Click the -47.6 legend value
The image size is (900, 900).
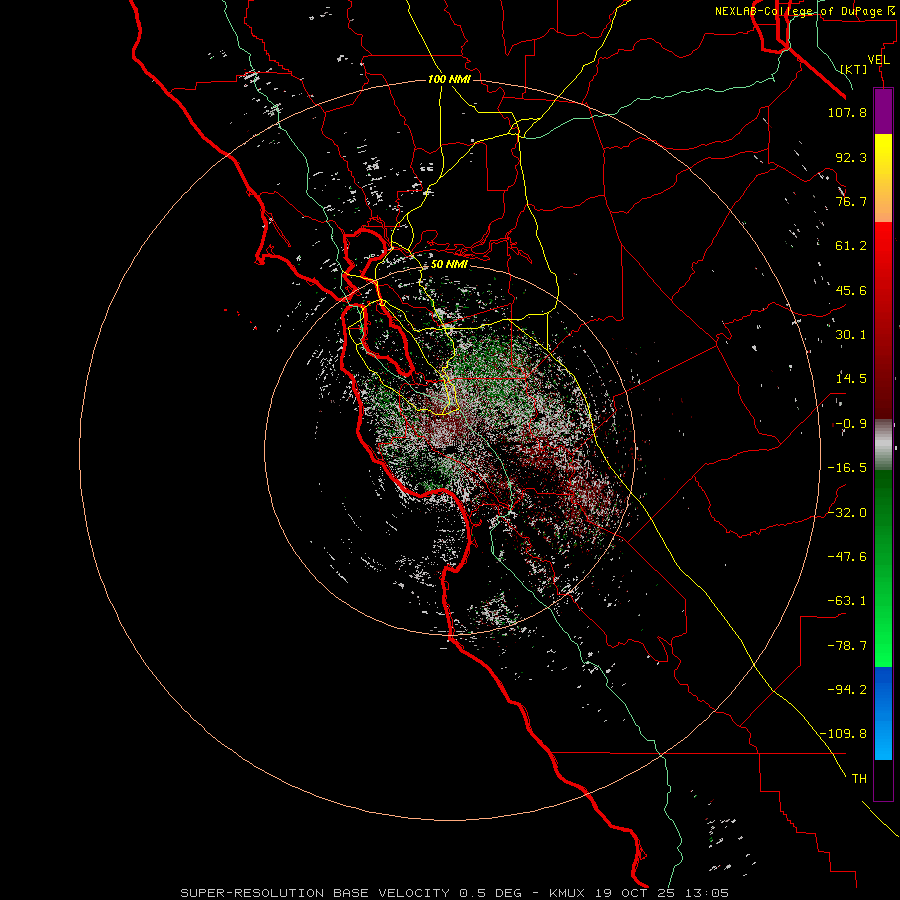(847, 557)
